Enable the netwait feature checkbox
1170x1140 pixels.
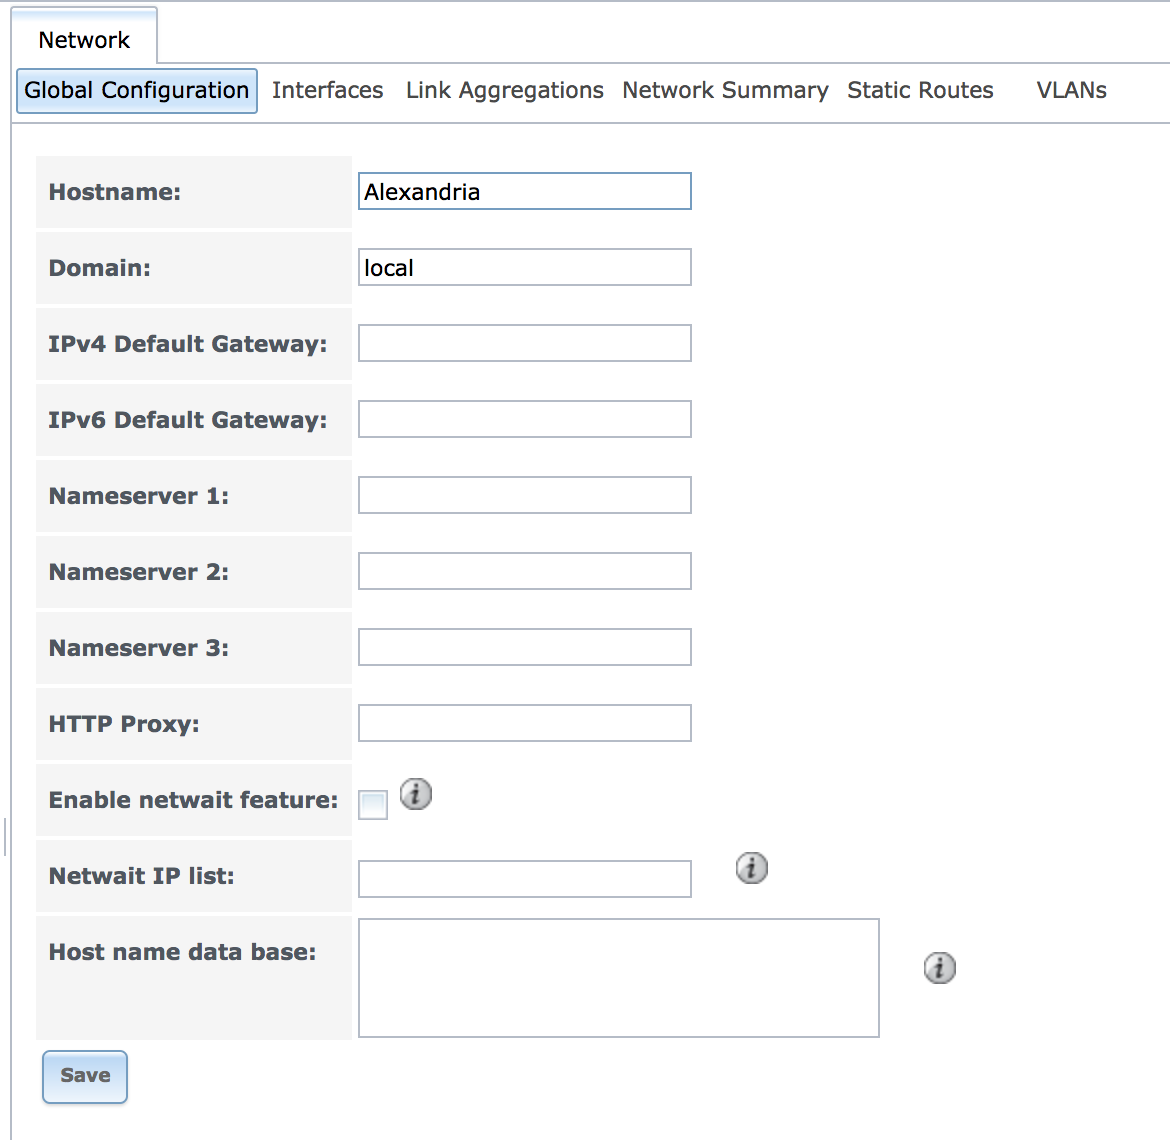(373, 804)
